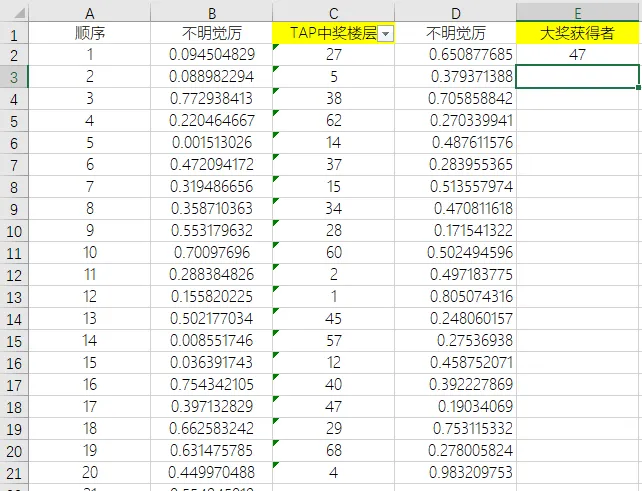Select cell with 0.772938413

click(212, 98)
